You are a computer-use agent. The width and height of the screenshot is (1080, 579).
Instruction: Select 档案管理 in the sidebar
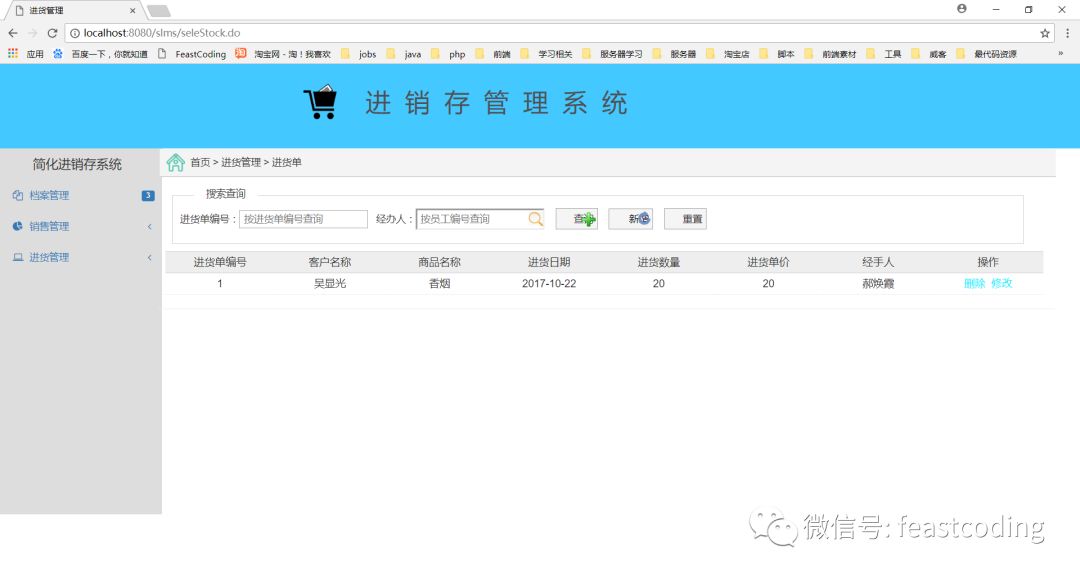49,196
